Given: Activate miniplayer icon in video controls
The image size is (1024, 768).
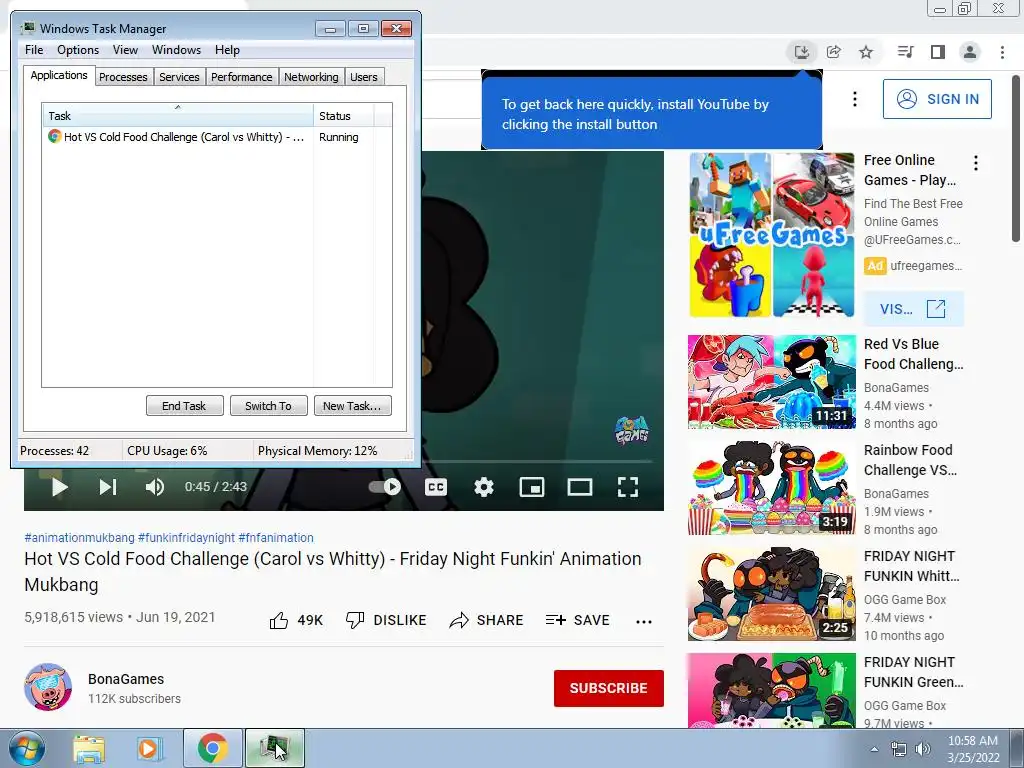Looking at the screenshot, I should pyautogui.click(x=532, y=487).
